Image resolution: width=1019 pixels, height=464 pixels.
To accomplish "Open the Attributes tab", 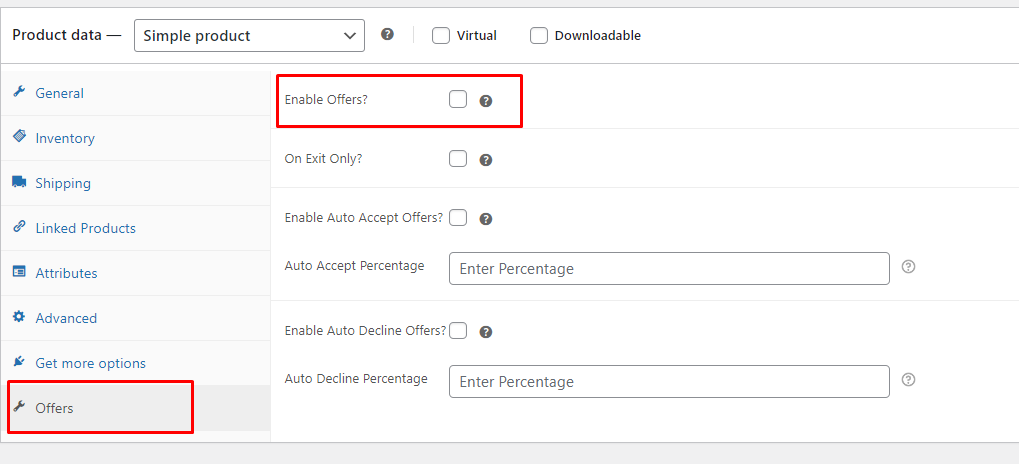I will (135, 273).
